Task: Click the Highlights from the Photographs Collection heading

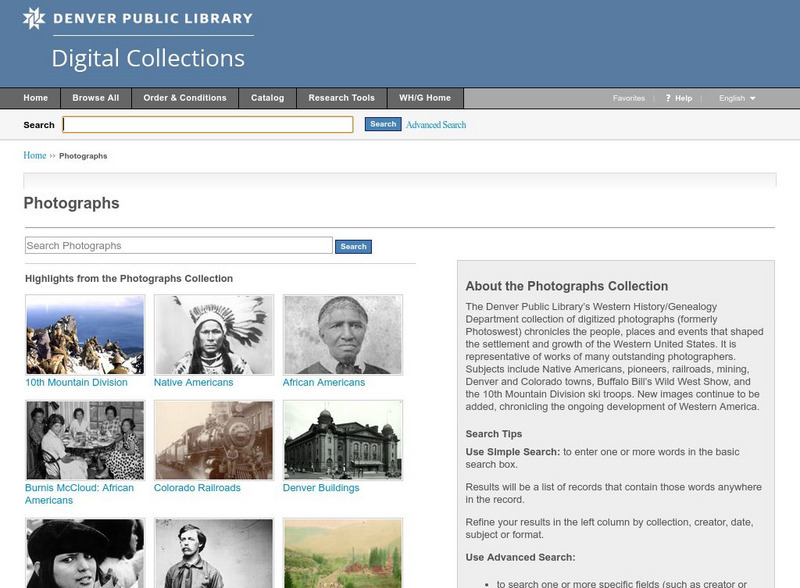Action: click(x=129, y=279)
